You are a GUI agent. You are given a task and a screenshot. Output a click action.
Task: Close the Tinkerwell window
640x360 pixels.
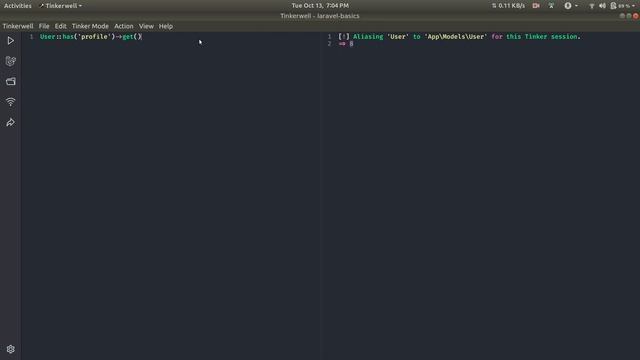coord(636,16)
